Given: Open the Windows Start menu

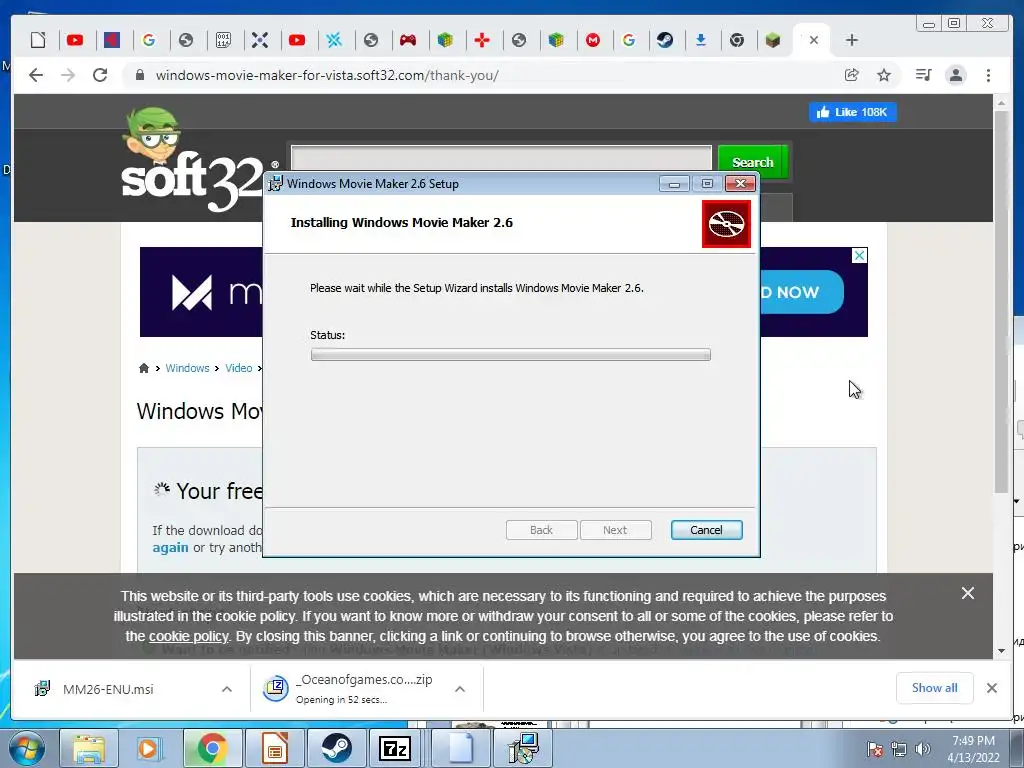Looking at the screenshot, I should click(25, 748).
